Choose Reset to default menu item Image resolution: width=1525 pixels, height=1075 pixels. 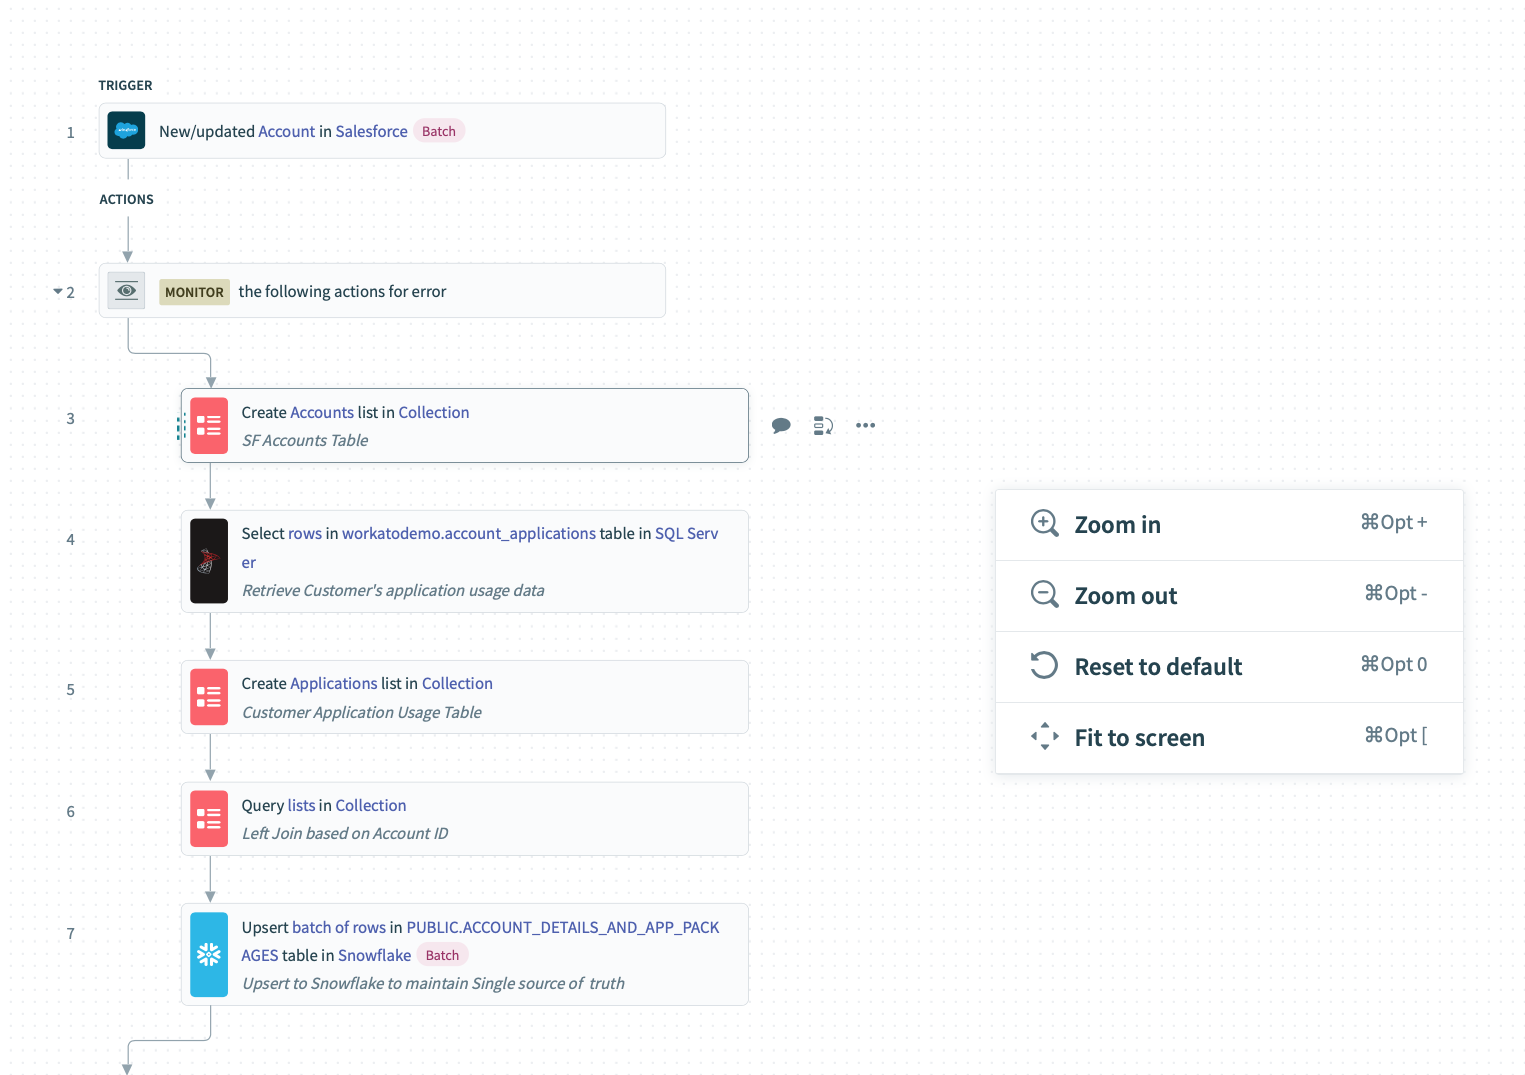pos(1229,667)
